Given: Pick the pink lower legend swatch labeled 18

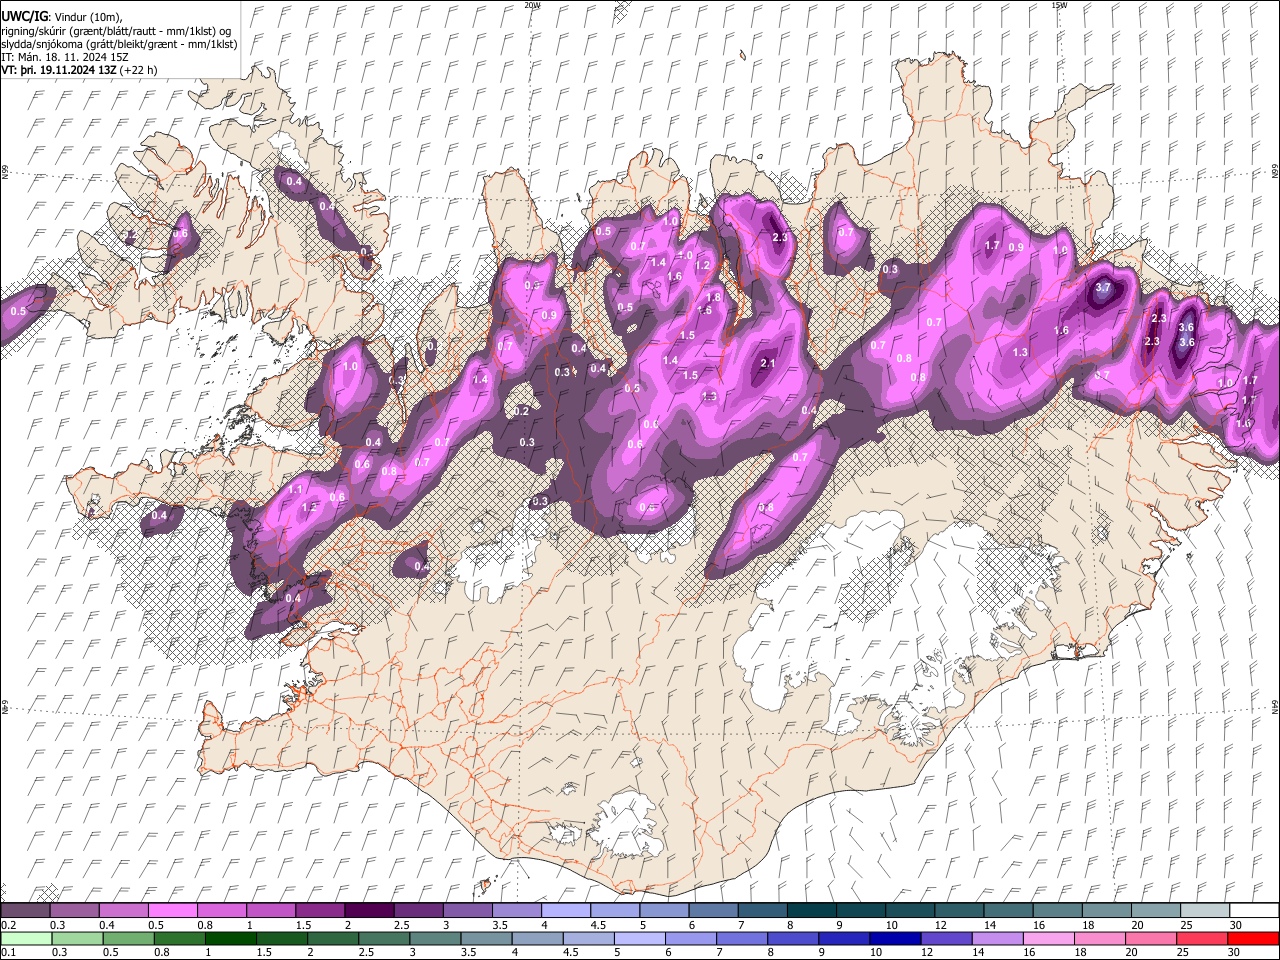Looking at the screenshot, I should (x=1101, y=938).
